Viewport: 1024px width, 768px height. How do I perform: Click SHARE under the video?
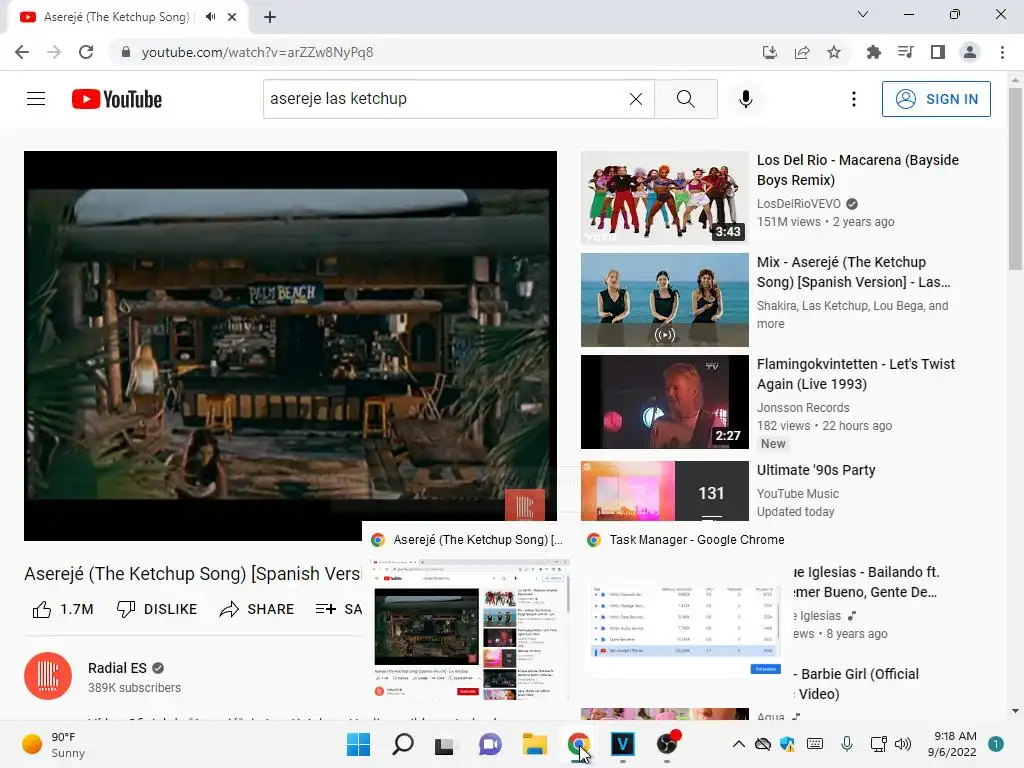point(257,609)
